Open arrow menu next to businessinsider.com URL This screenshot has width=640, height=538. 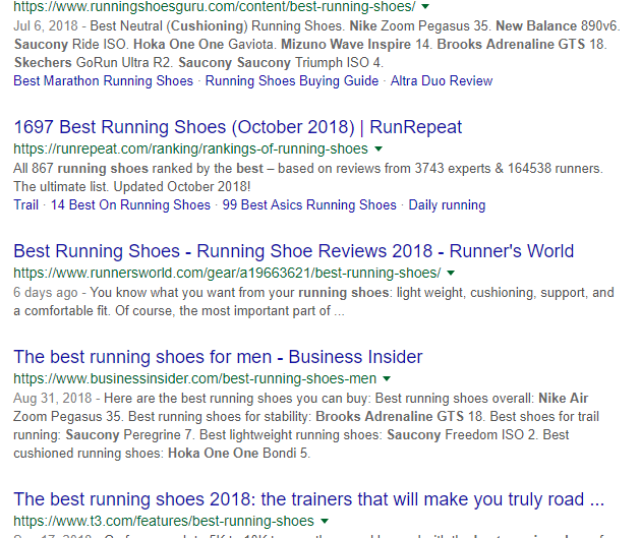tap(387, 379)
